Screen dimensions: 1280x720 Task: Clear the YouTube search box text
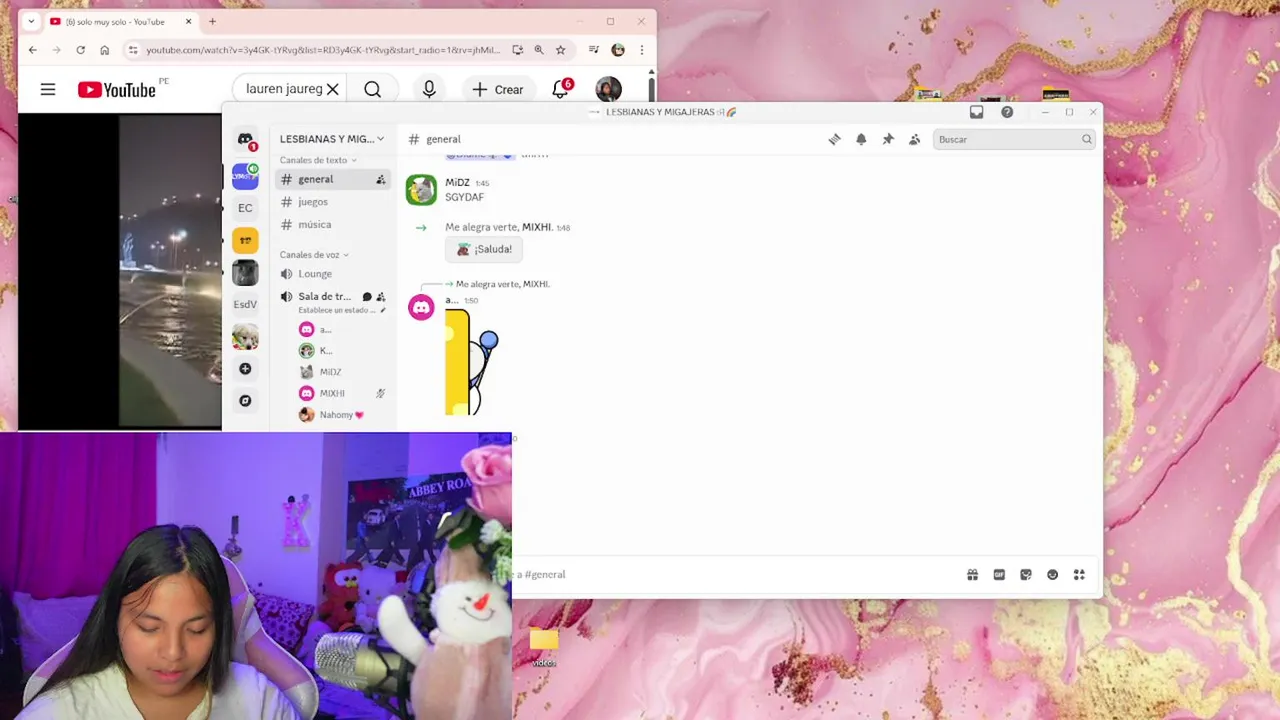(x=333, y=89)
